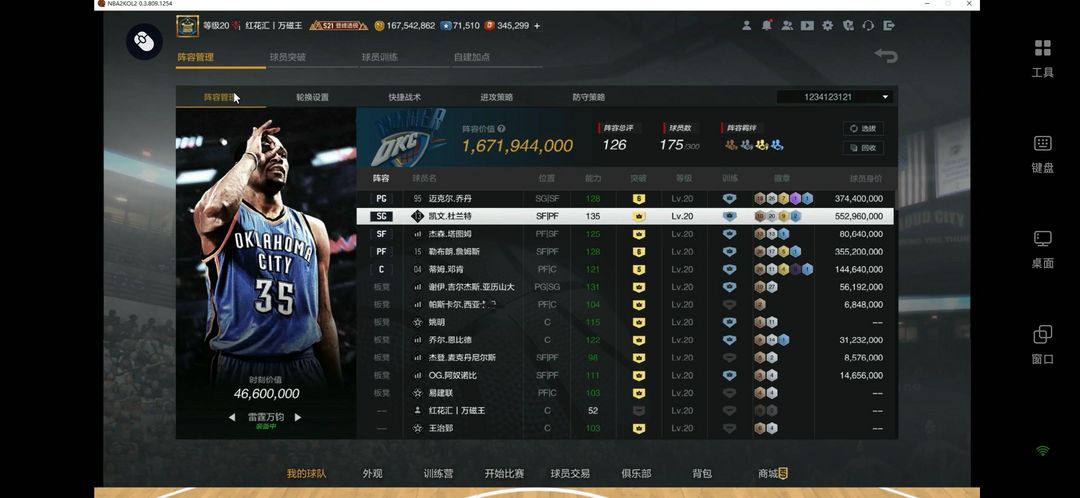The image size is (1080, 498).
Task: Go to 开始比赛 in bottom menu
Action: 504,473
